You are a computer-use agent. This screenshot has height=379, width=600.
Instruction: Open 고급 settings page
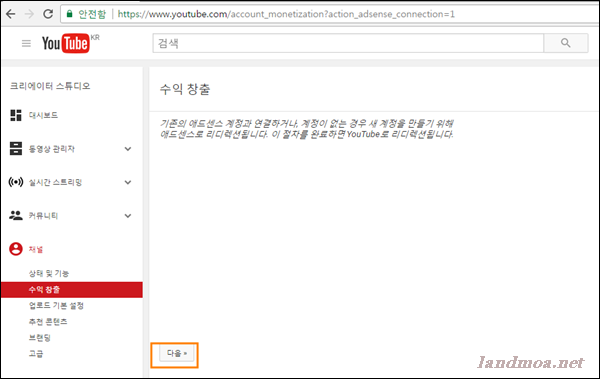(x=36, y=353)
